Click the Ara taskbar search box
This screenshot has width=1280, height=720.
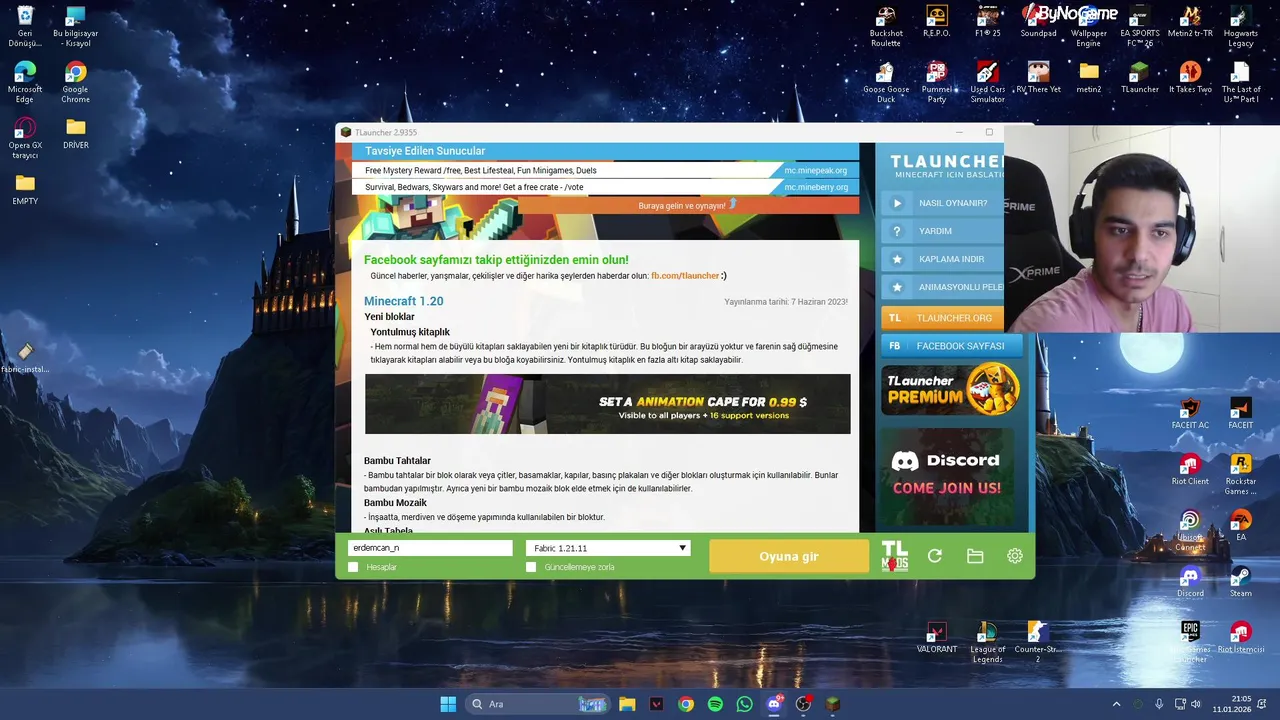click(x=539, y=704)
